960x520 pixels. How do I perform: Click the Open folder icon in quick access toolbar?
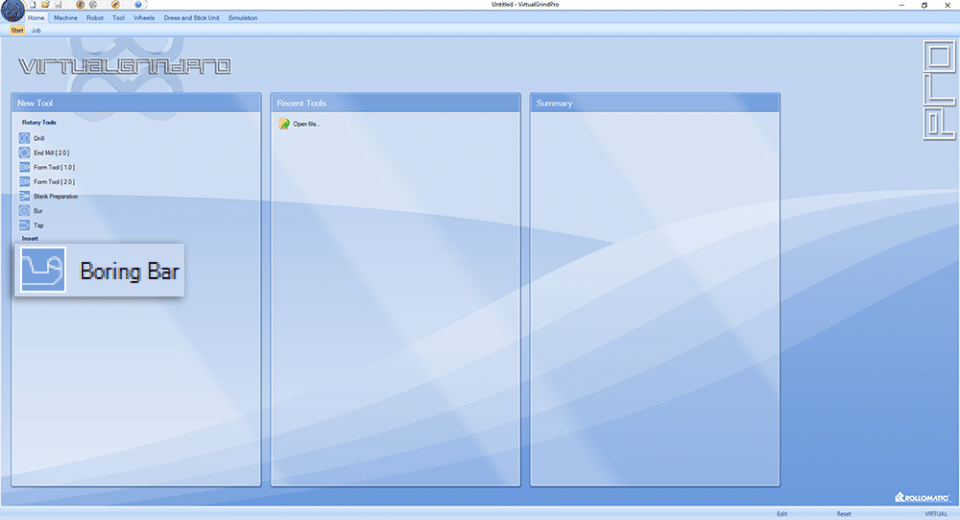[45, 4]
